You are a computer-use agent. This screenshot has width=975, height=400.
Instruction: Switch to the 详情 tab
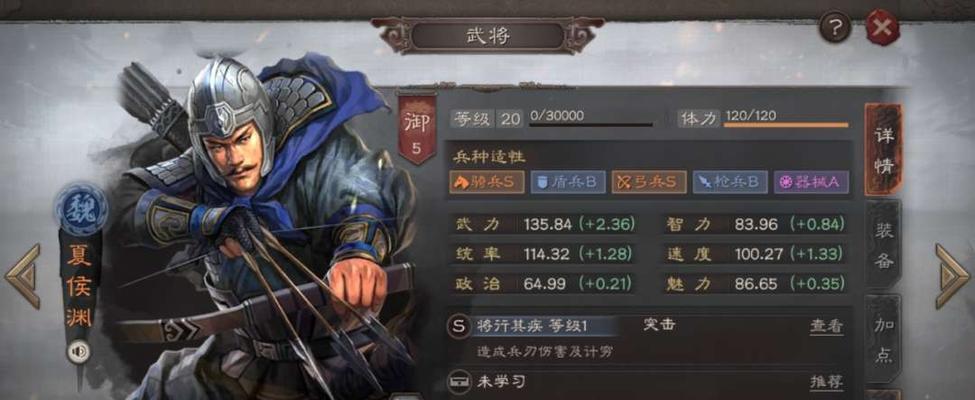point(883,150)
